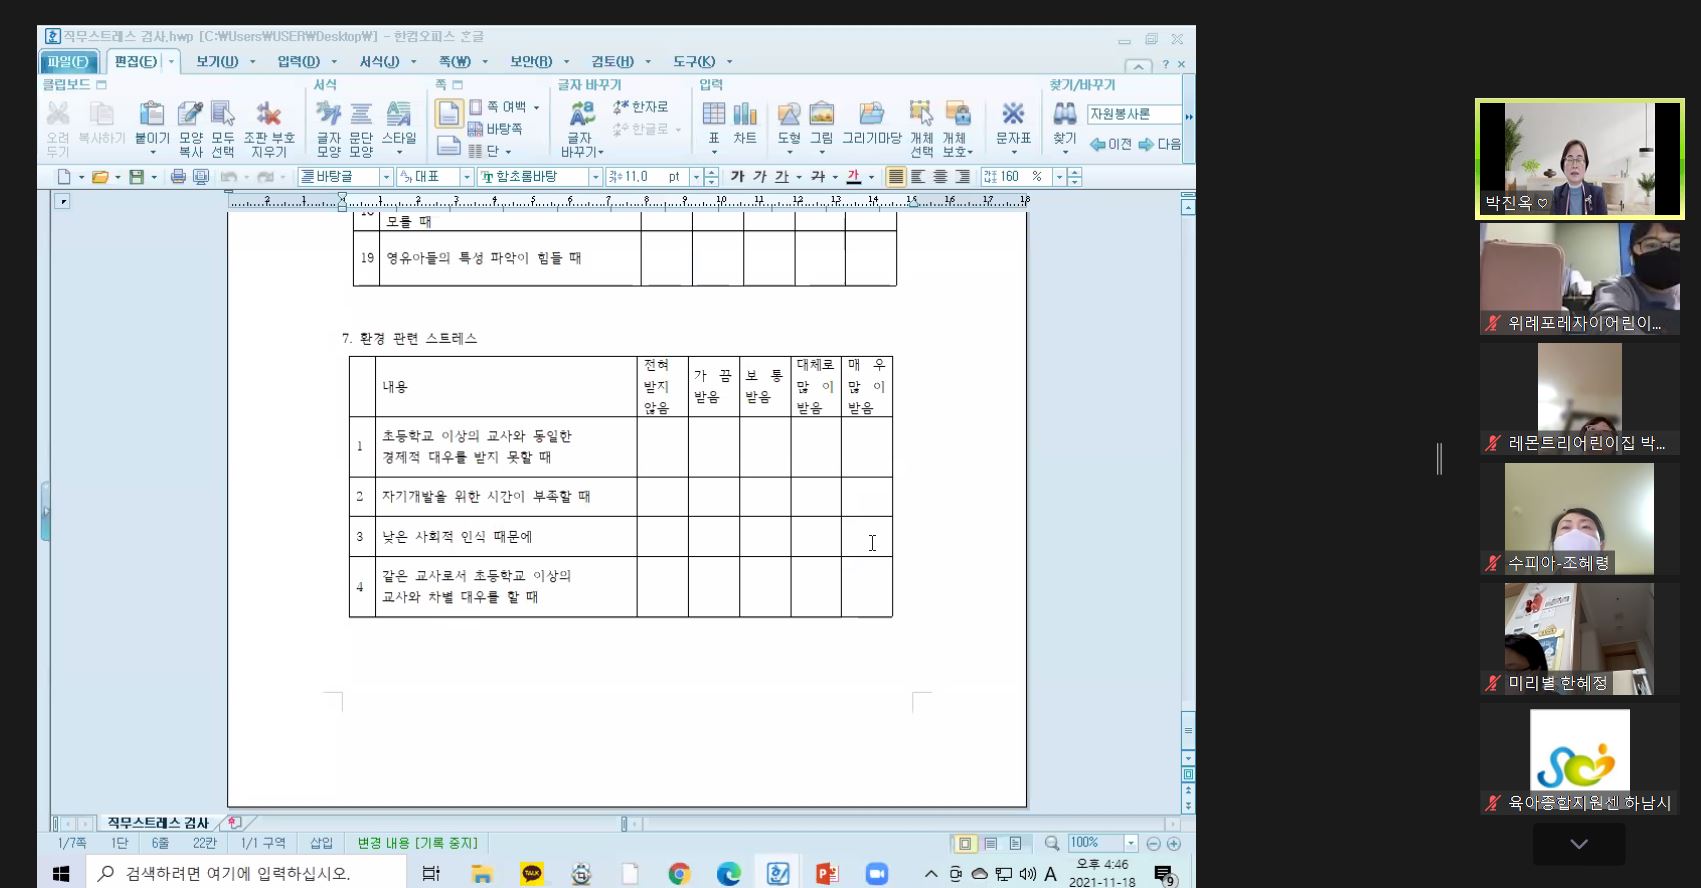Open the 서식(J) menu
1701x888 pixels.
pos(379,62)
